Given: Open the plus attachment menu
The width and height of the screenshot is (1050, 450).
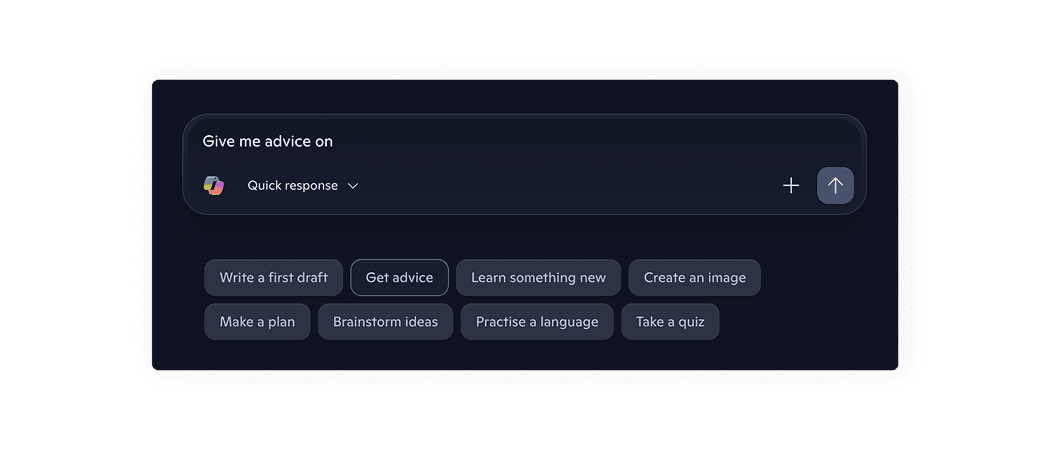Looking at the screenshot, I should point(791,185).
